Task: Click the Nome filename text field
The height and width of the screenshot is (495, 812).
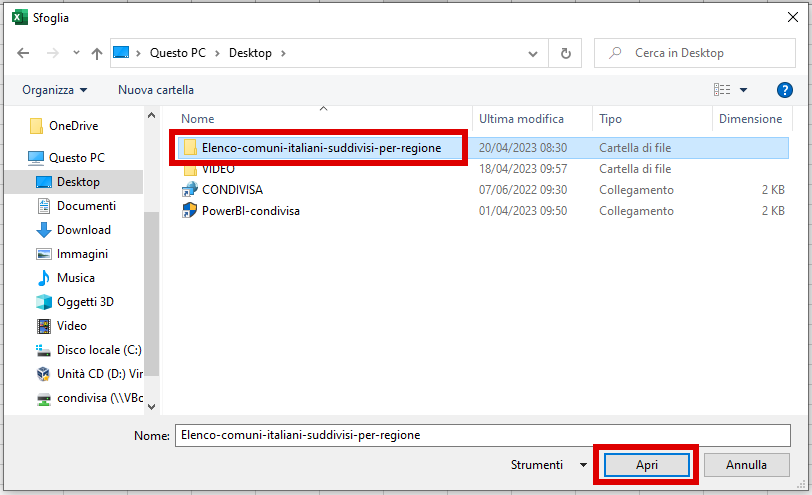Action: pos(482,435)
